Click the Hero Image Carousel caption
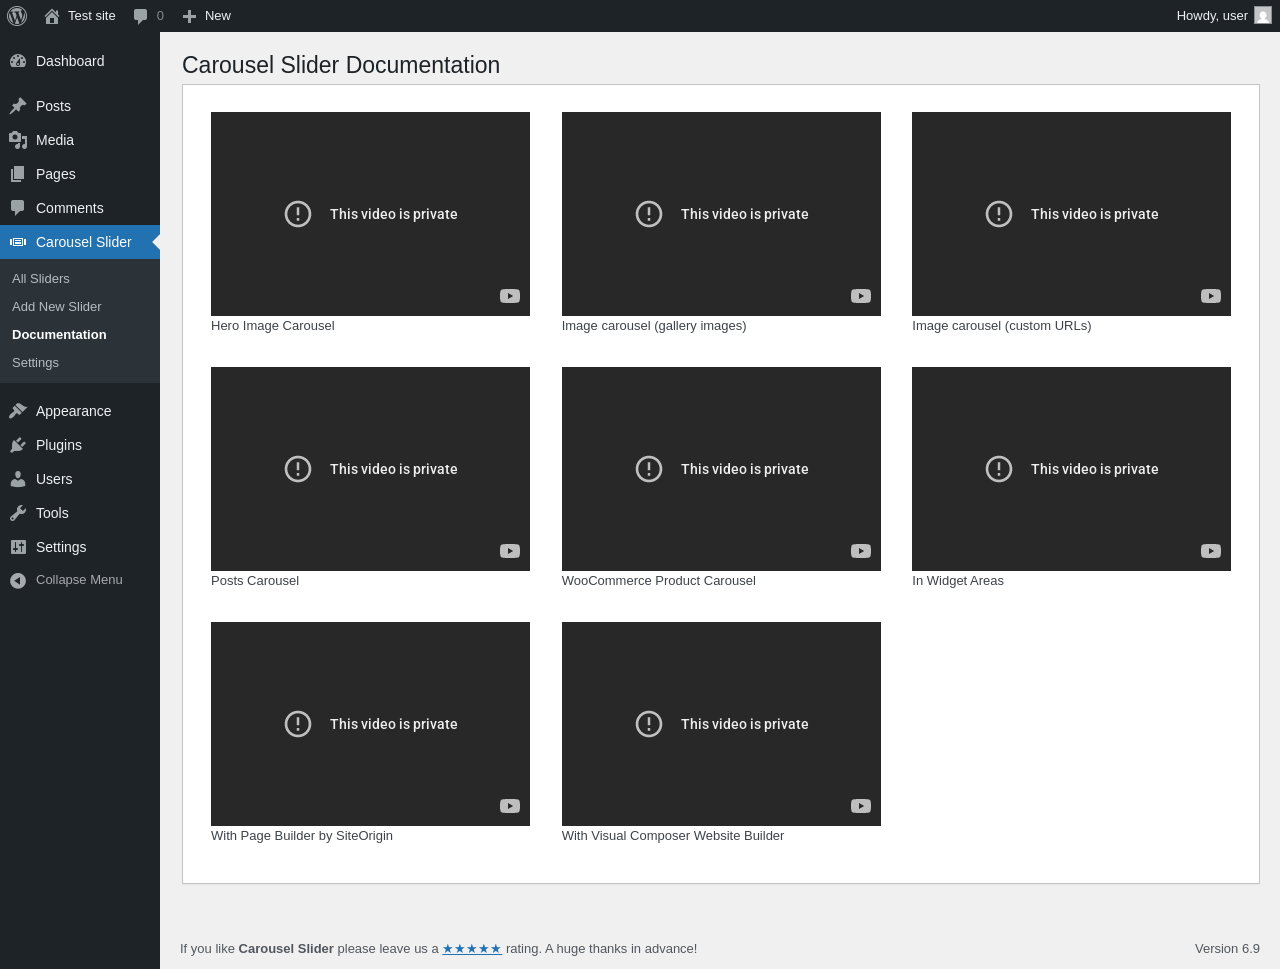 [273, 326]
